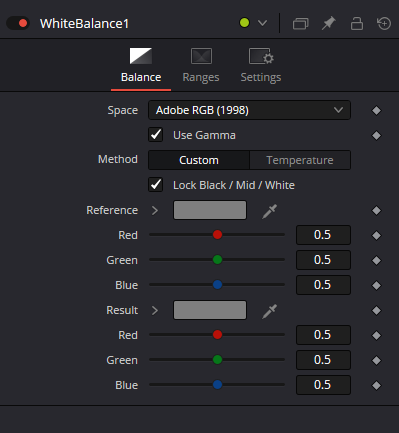Open the Space dropdown showing Adobe RGB (1998)

pos(249,110)
